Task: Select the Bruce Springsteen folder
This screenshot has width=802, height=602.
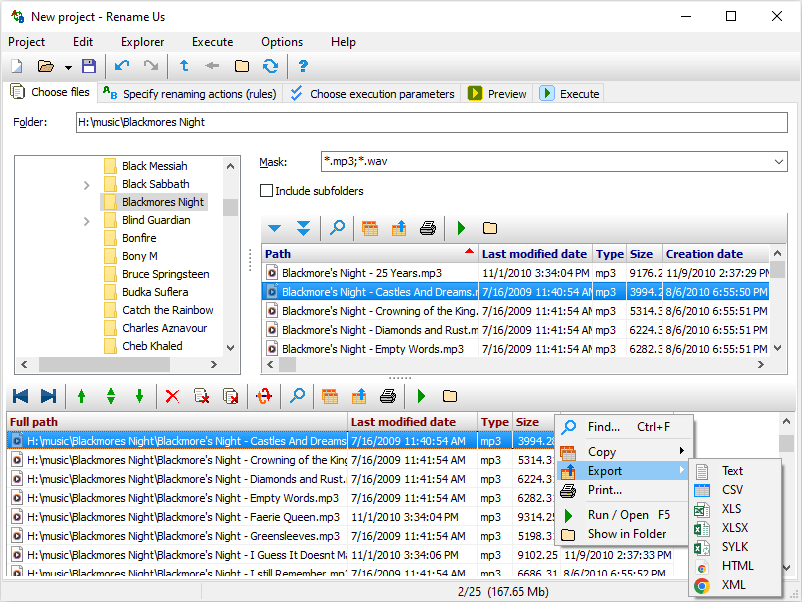Action: point(165,274)
